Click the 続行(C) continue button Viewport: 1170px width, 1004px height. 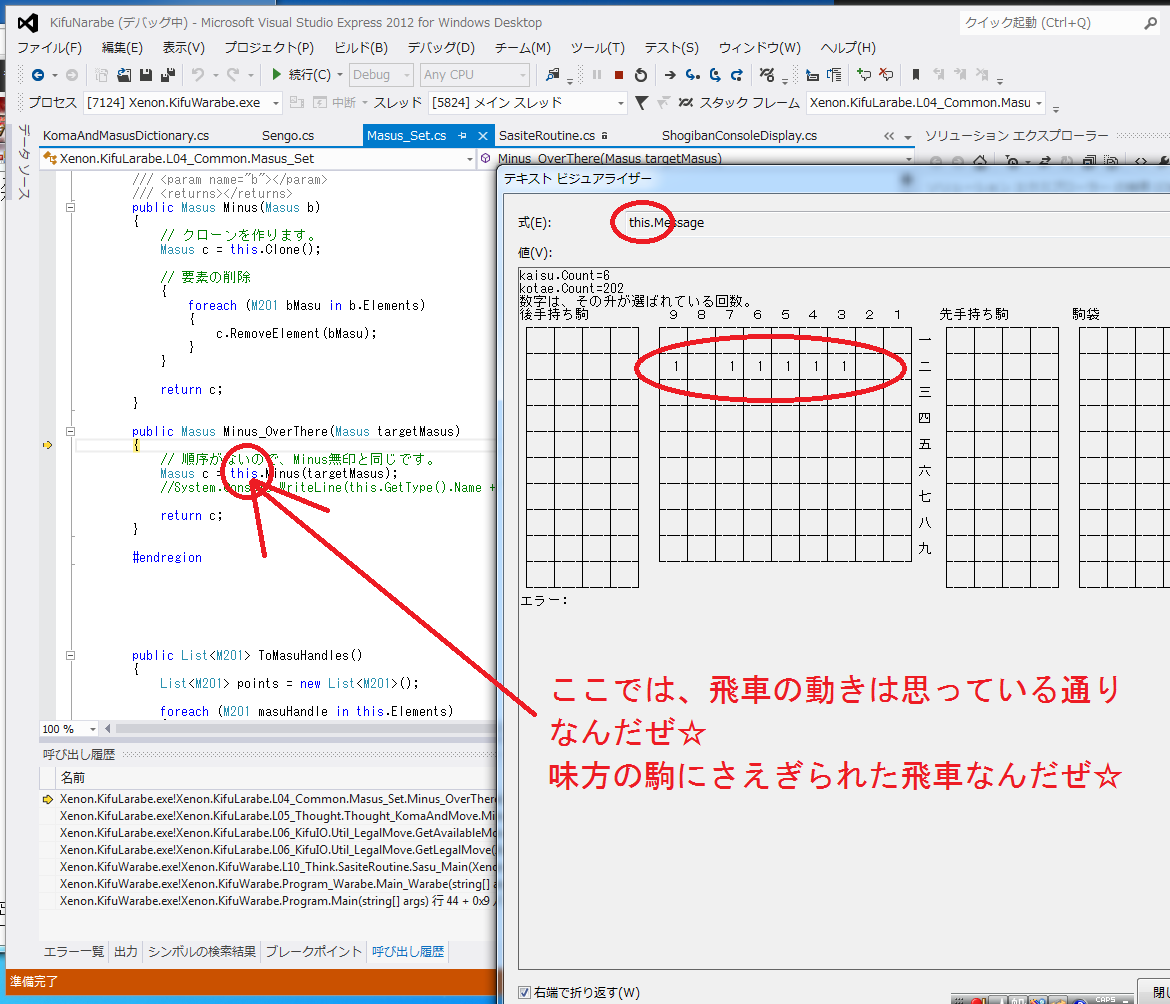[x=300, y=75]
